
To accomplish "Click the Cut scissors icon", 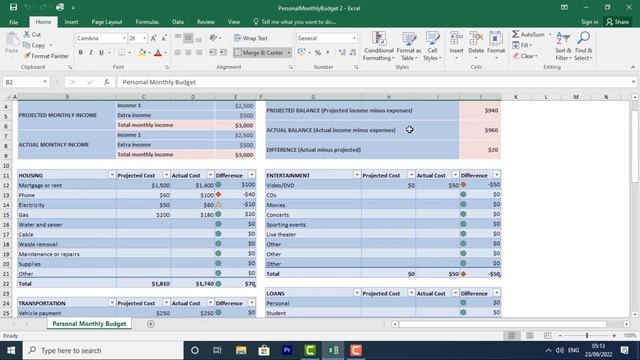I will (x=27, y=34).
